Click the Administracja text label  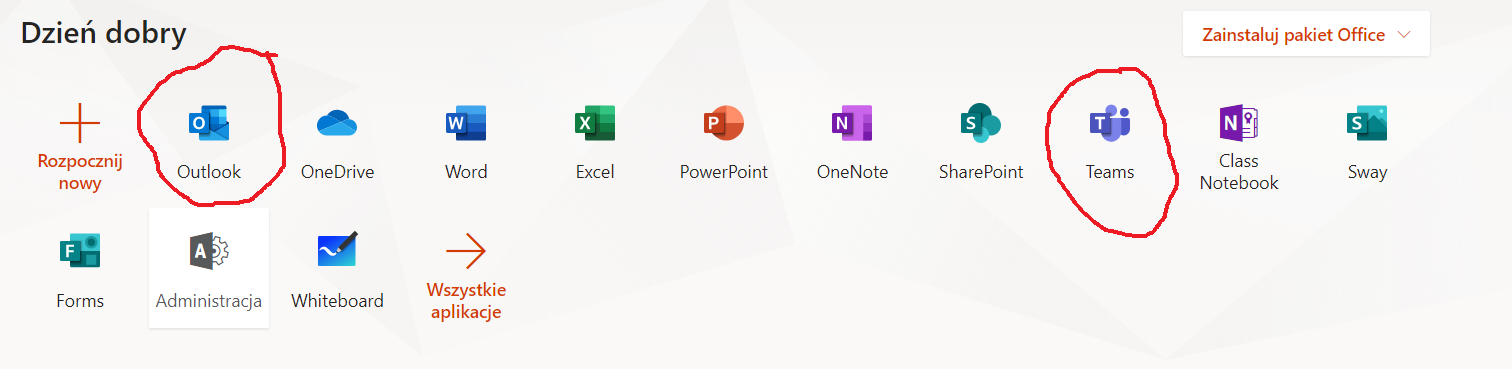coord(209,301)
